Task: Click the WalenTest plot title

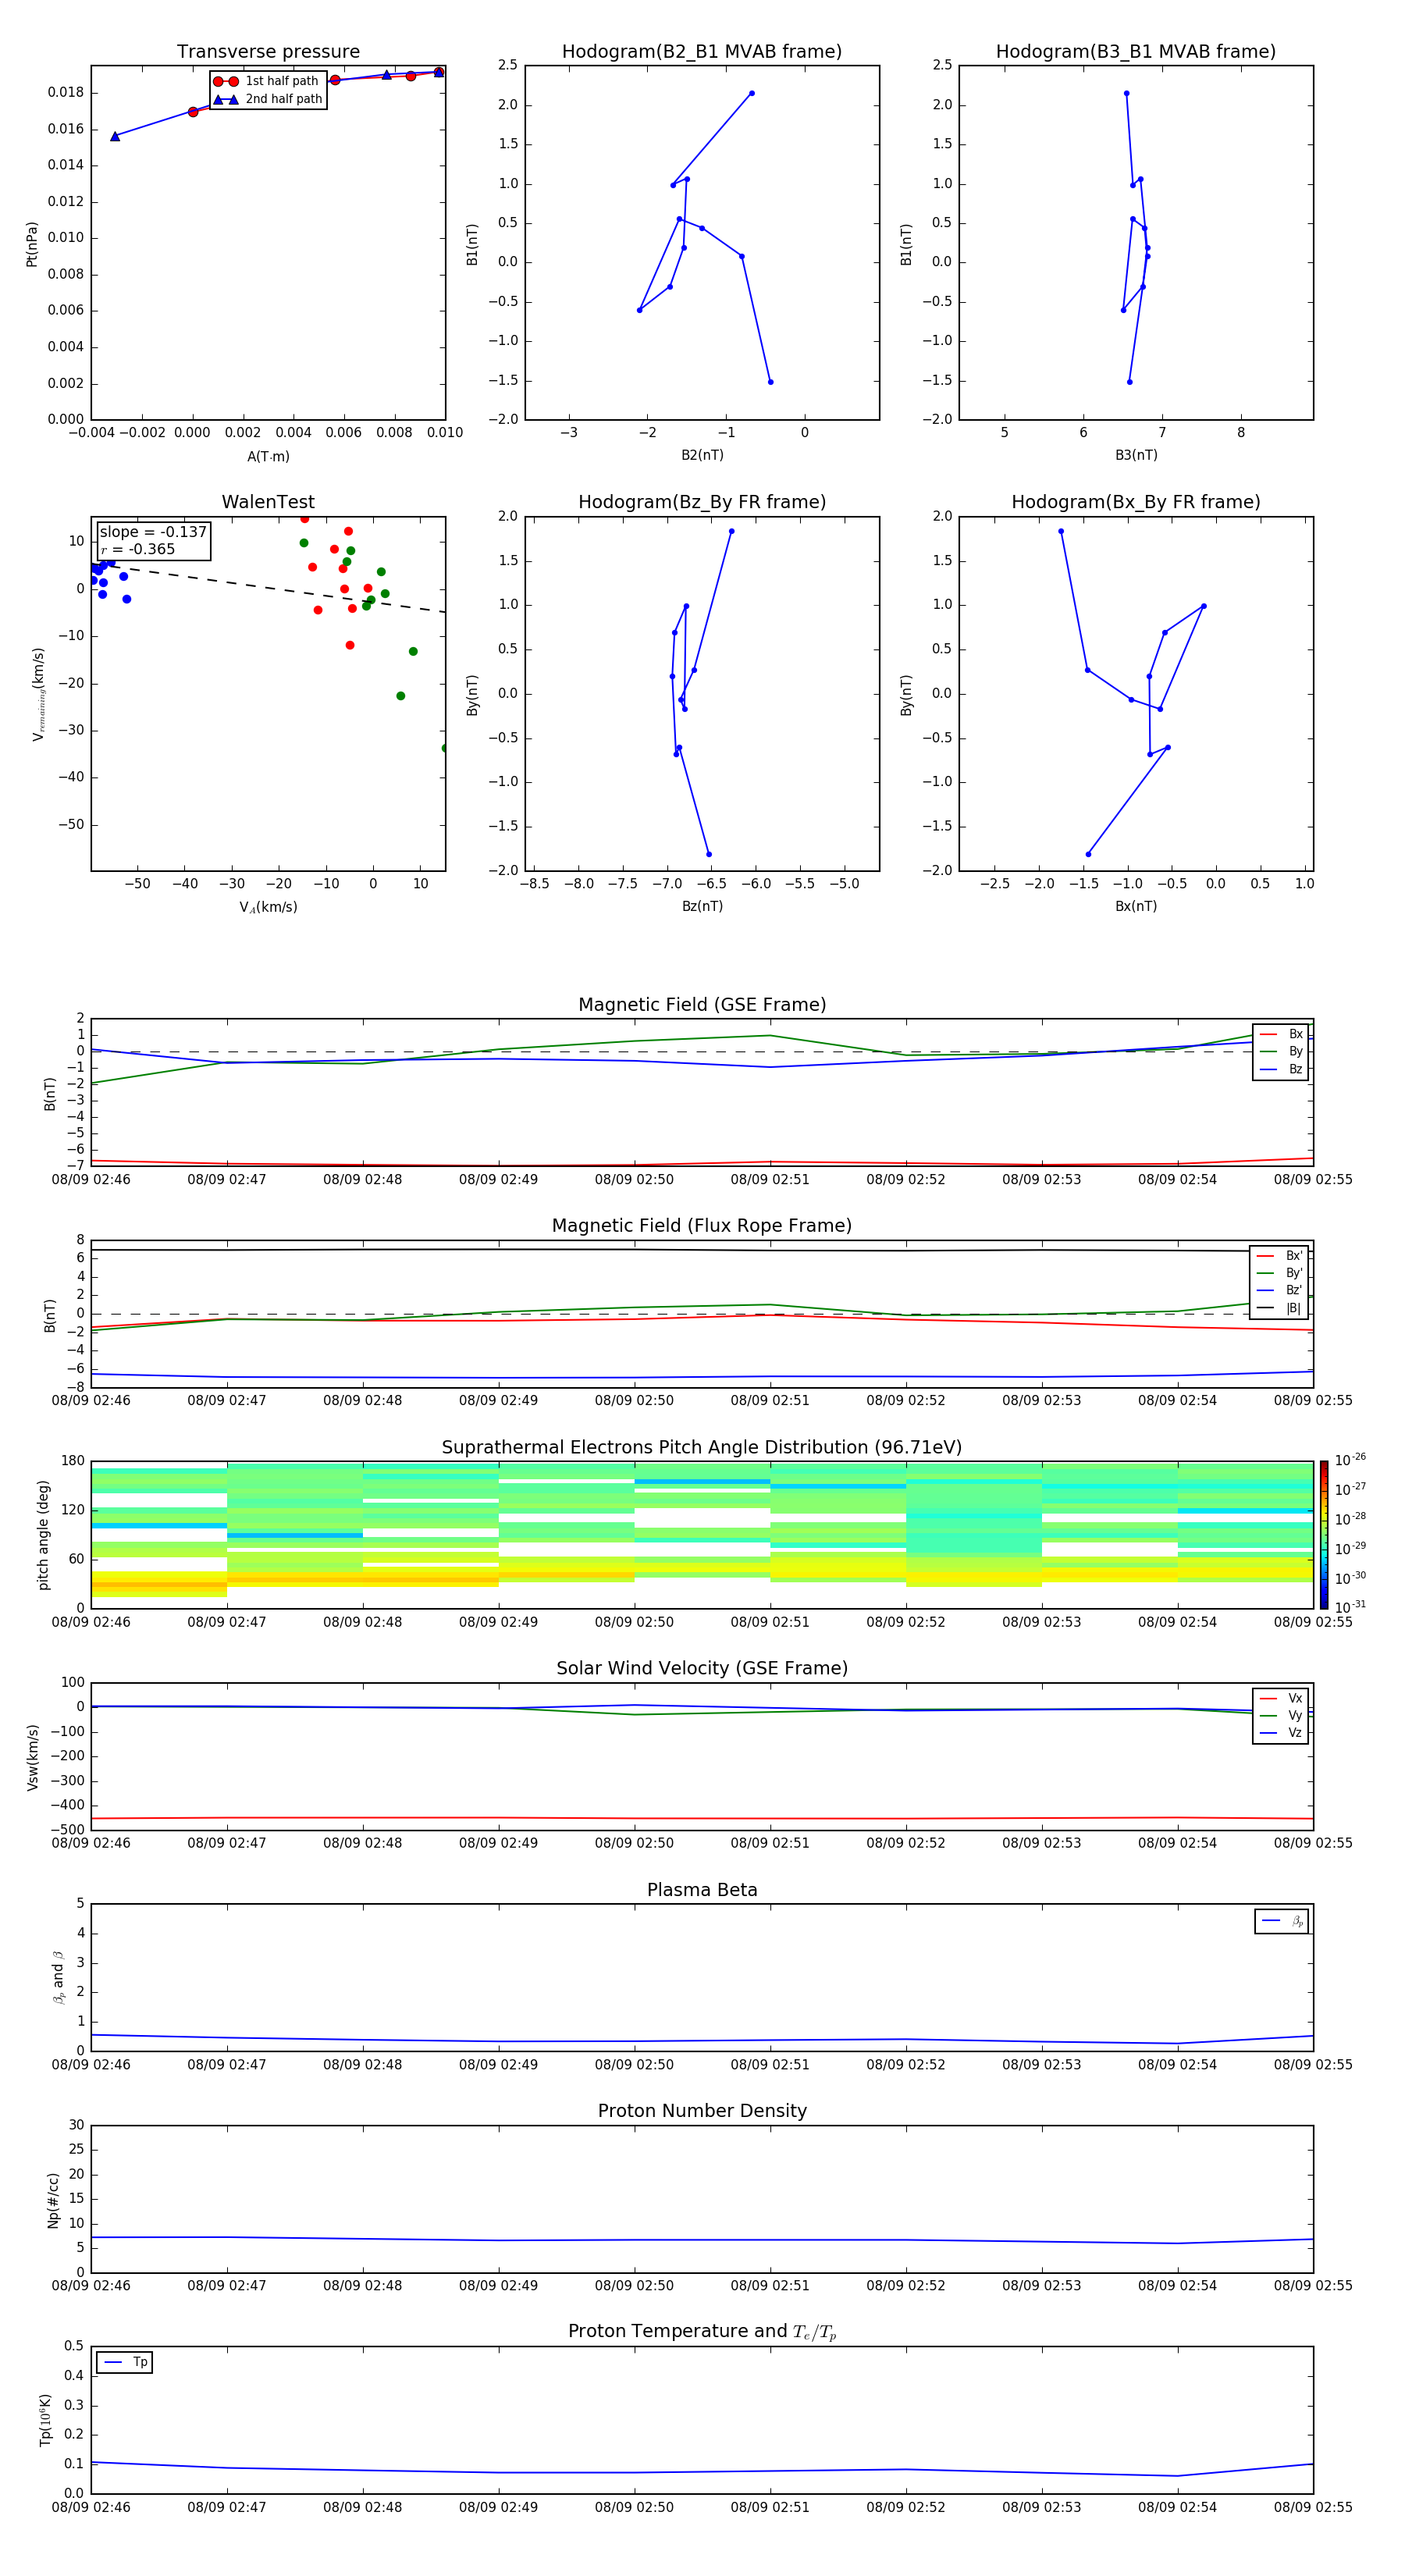Action: click(268, 502)
